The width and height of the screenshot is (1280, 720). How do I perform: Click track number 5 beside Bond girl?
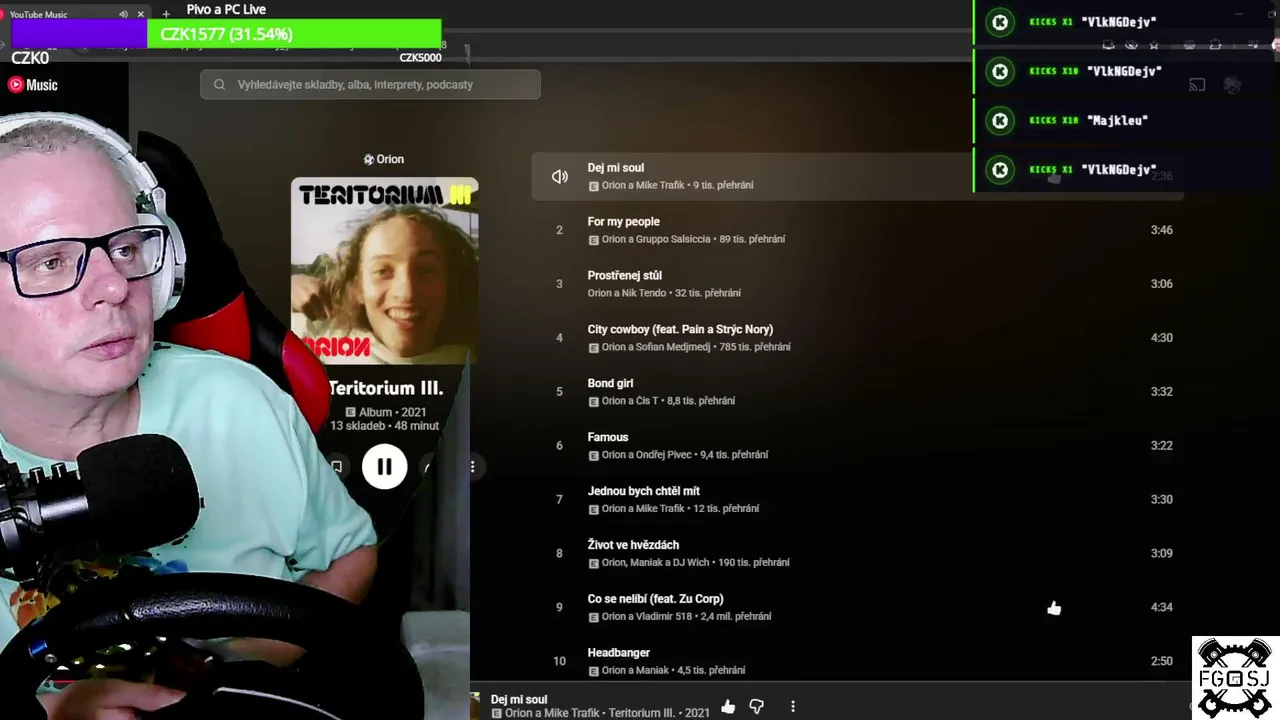point(559,392)
